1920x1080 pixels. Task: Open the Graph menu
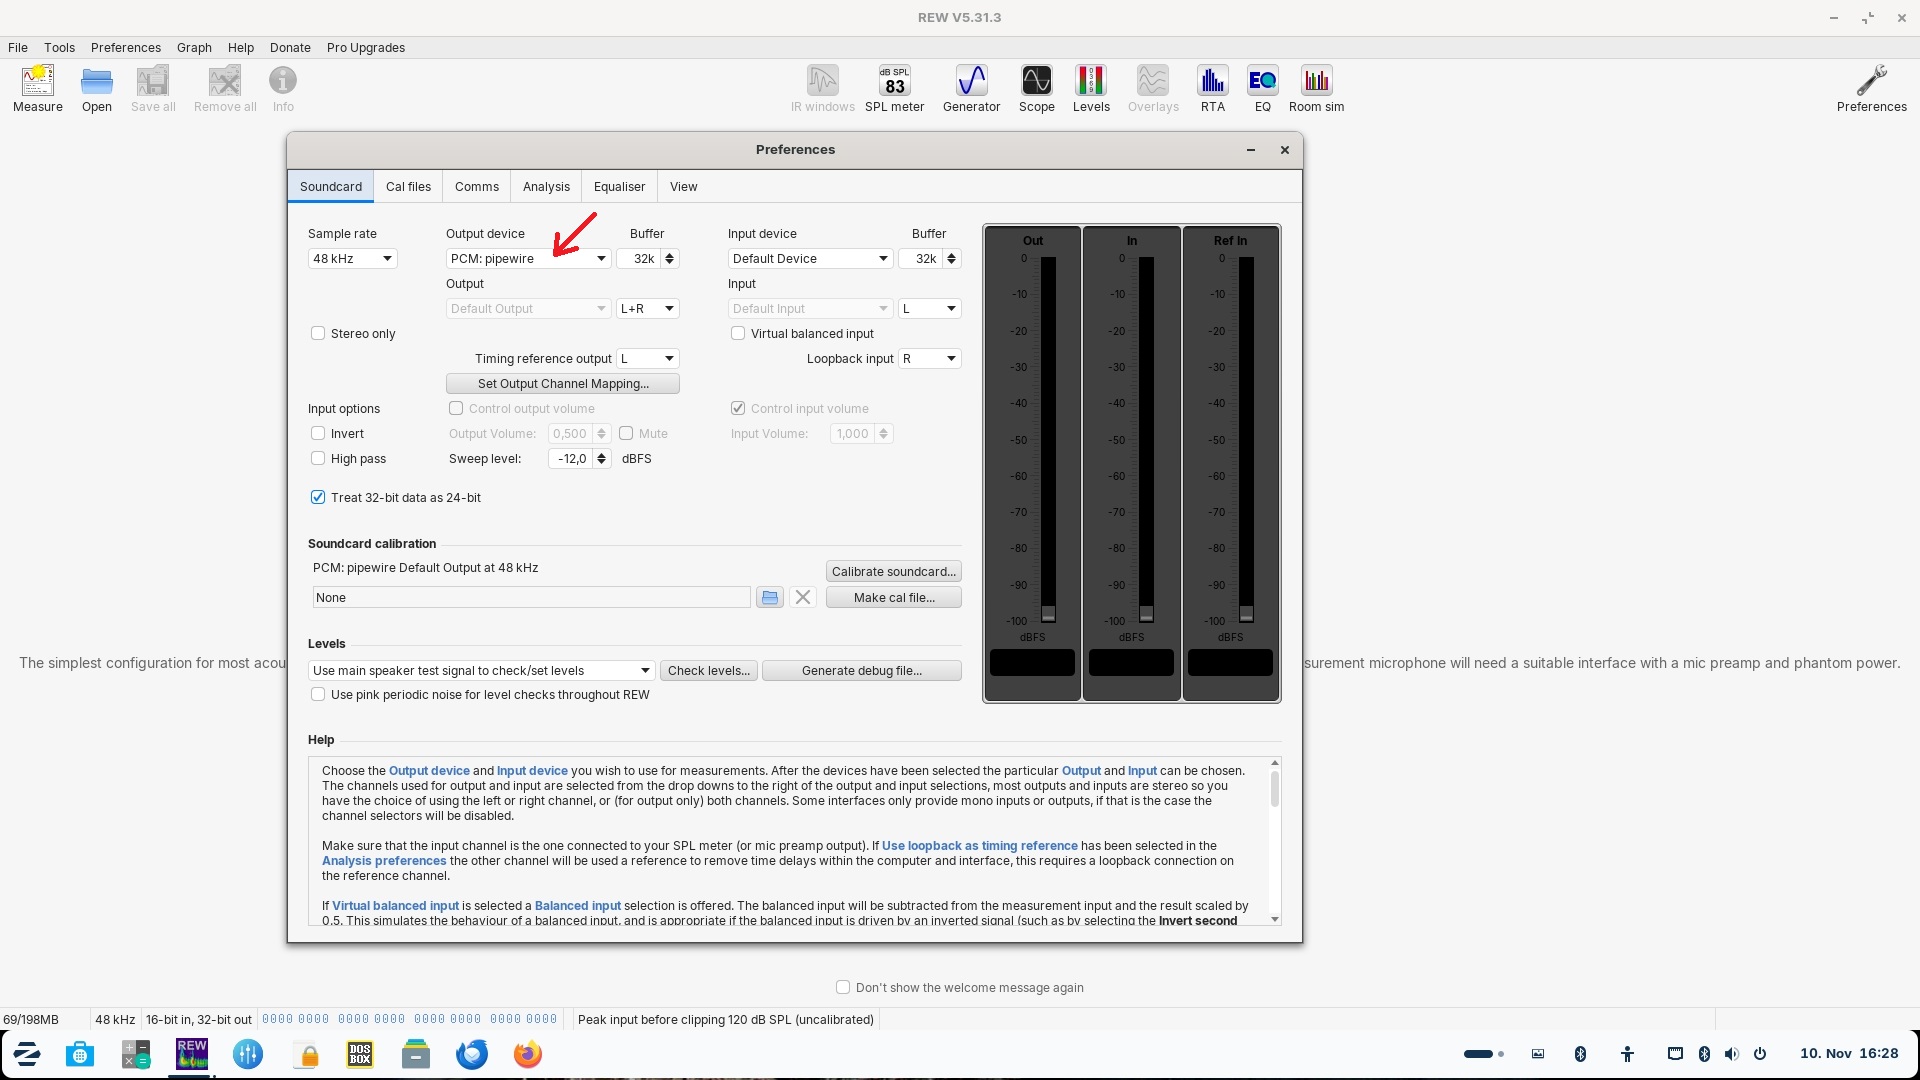(194, 48)
